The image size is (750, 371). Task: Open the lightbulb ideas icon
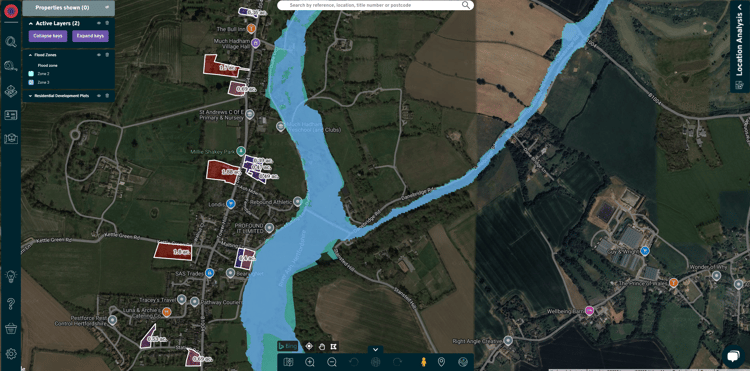[11, 276]
